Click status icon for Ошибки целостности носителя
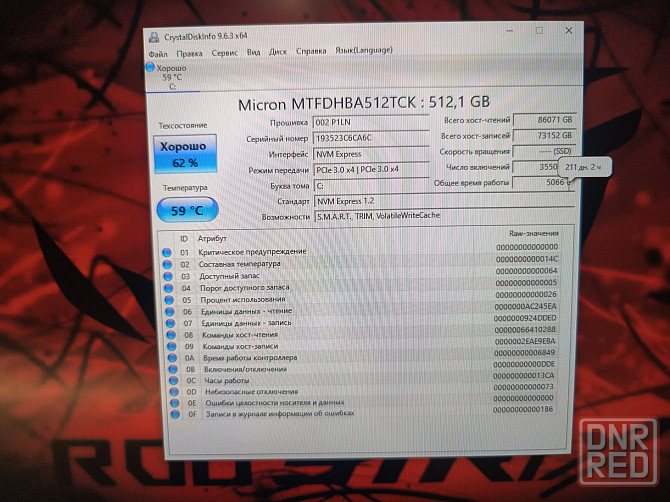Screen dimensions: 670x502 174,403
